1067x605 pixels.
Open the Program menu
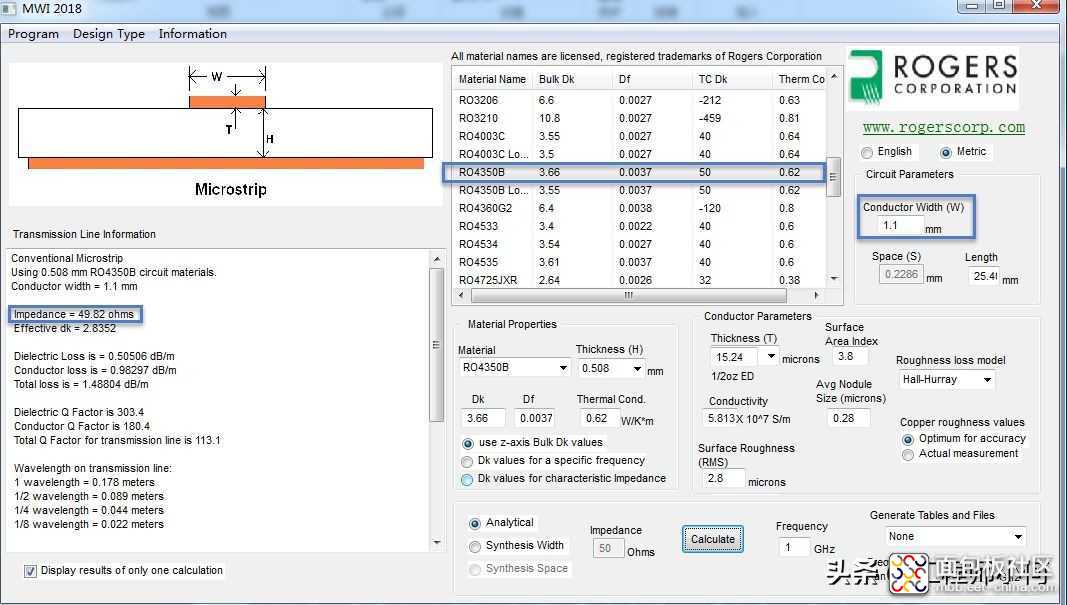click(x=33, y=34)
